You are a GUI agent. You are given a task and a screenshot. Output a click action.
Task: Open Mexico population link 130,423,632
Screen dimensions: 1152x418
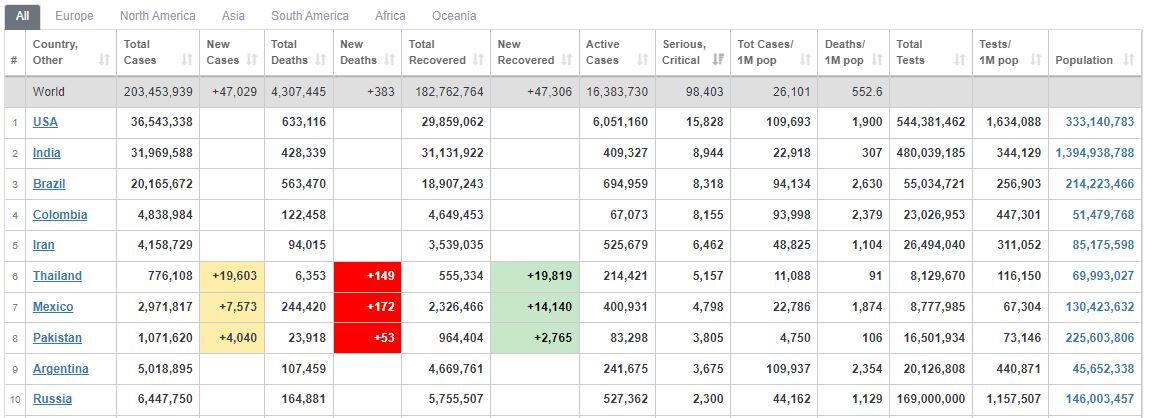[x=1100, y=307]
